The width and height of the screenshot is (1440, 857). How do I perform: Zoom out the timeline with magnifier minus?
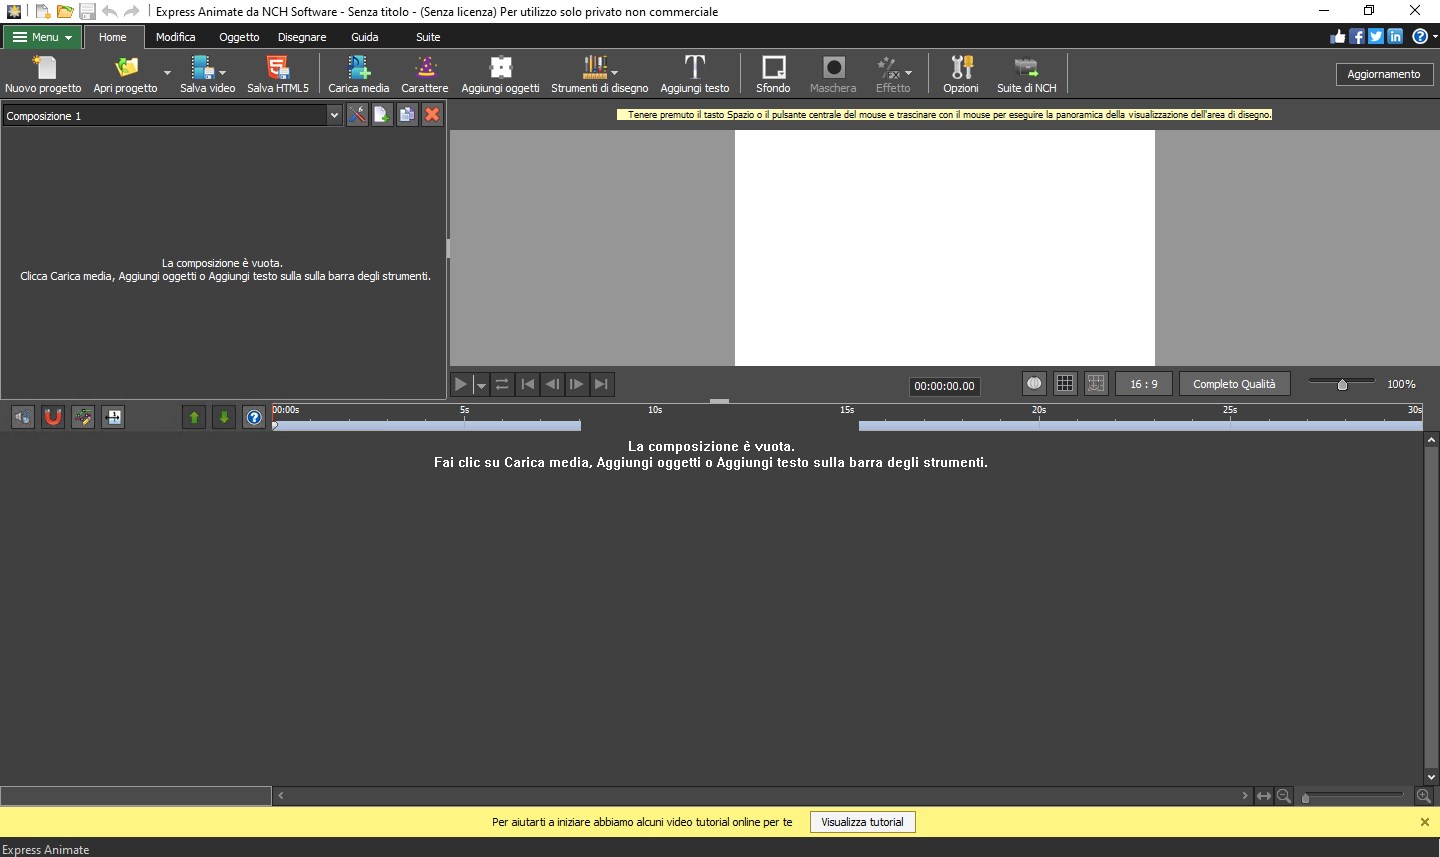[1284, 796]
